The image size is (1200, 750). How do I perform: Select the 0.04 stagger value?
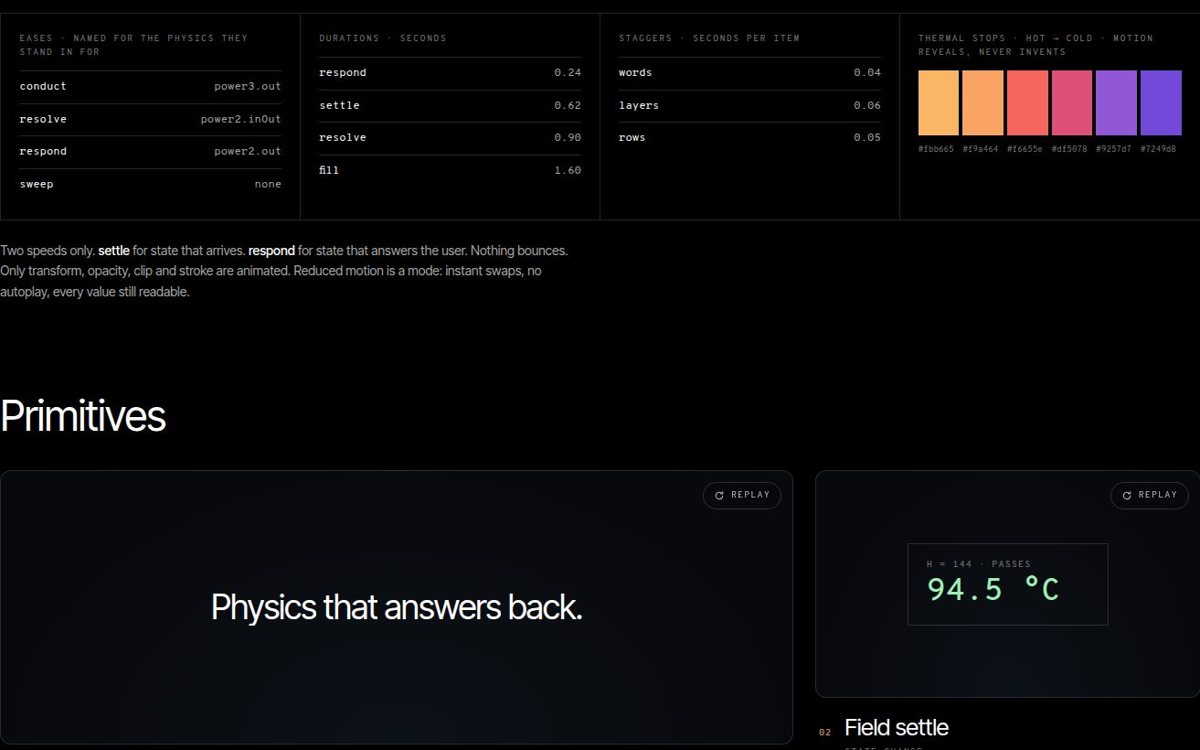(868, 72)
